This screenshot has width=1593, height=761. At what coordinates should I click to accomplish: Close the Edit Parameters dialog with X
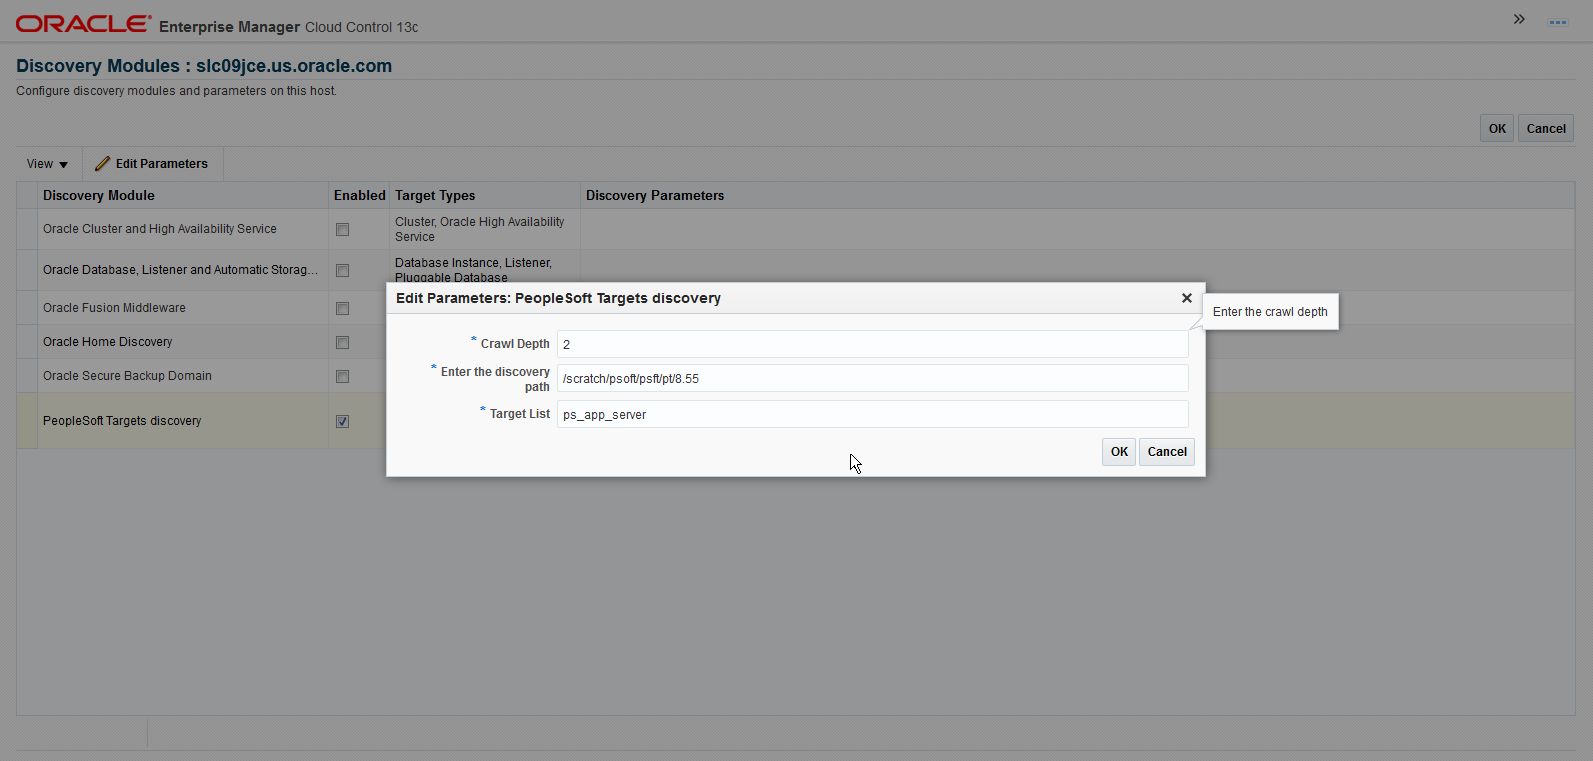[1186, 298]
